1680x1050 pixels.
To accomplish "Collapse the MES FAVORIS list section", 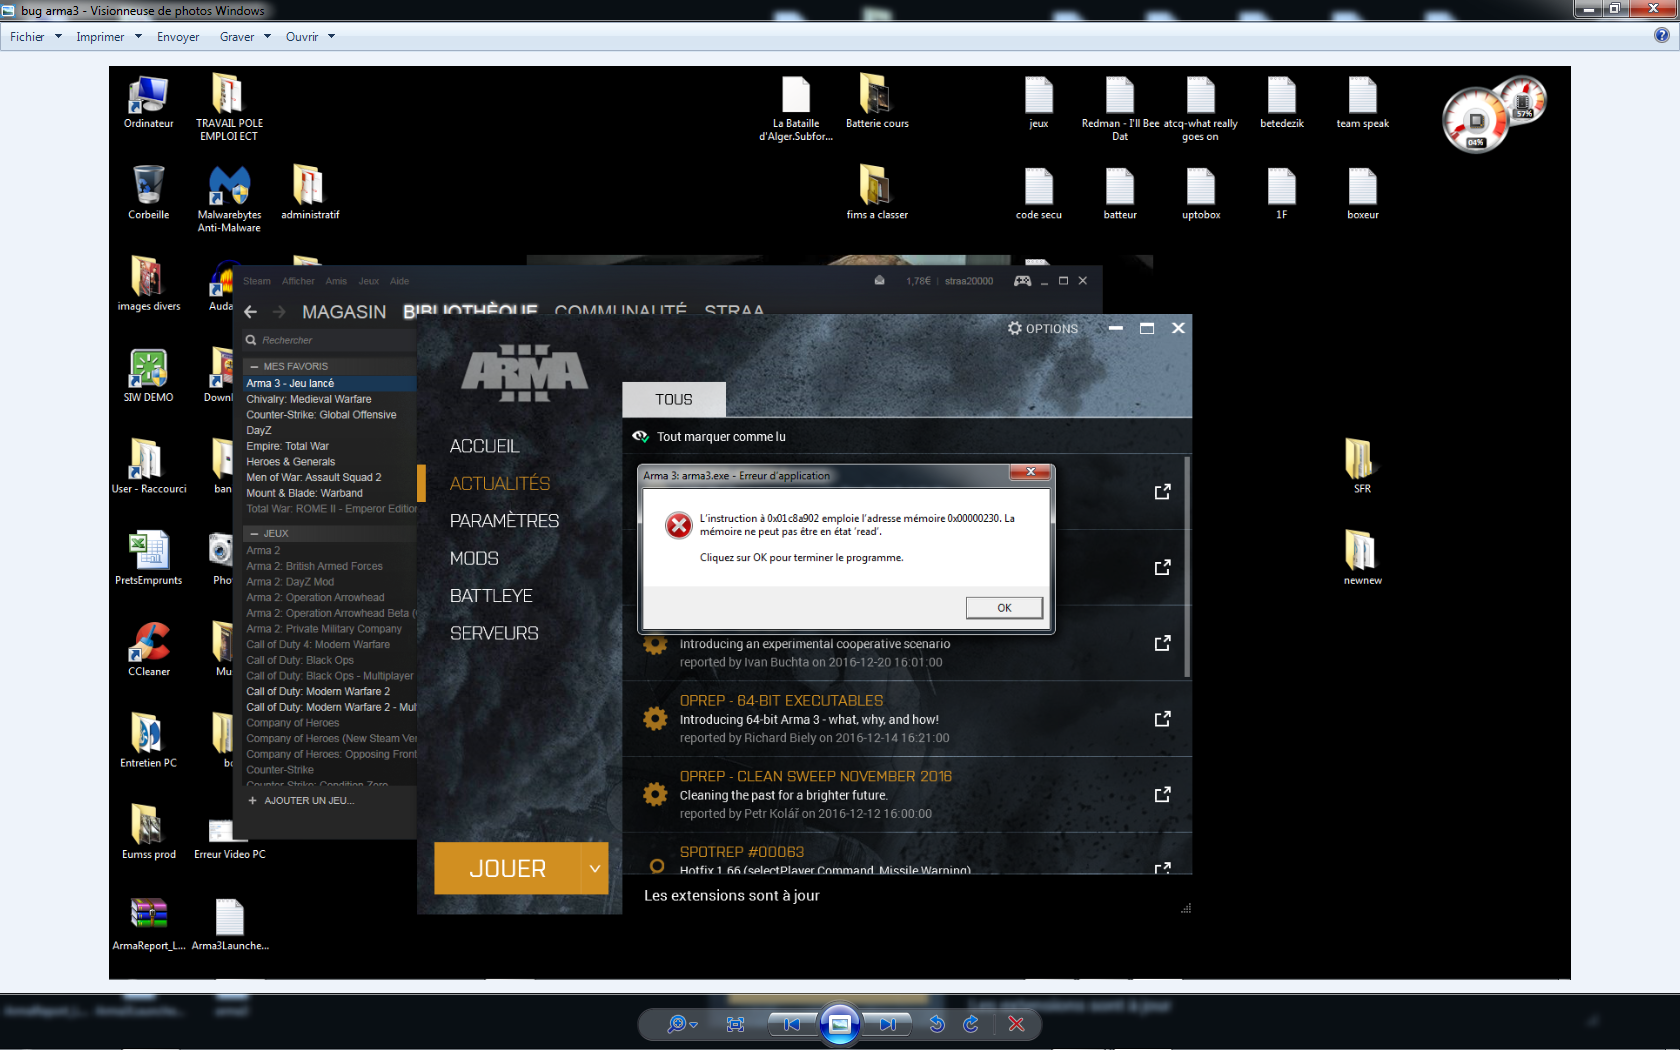I will 254,367.
